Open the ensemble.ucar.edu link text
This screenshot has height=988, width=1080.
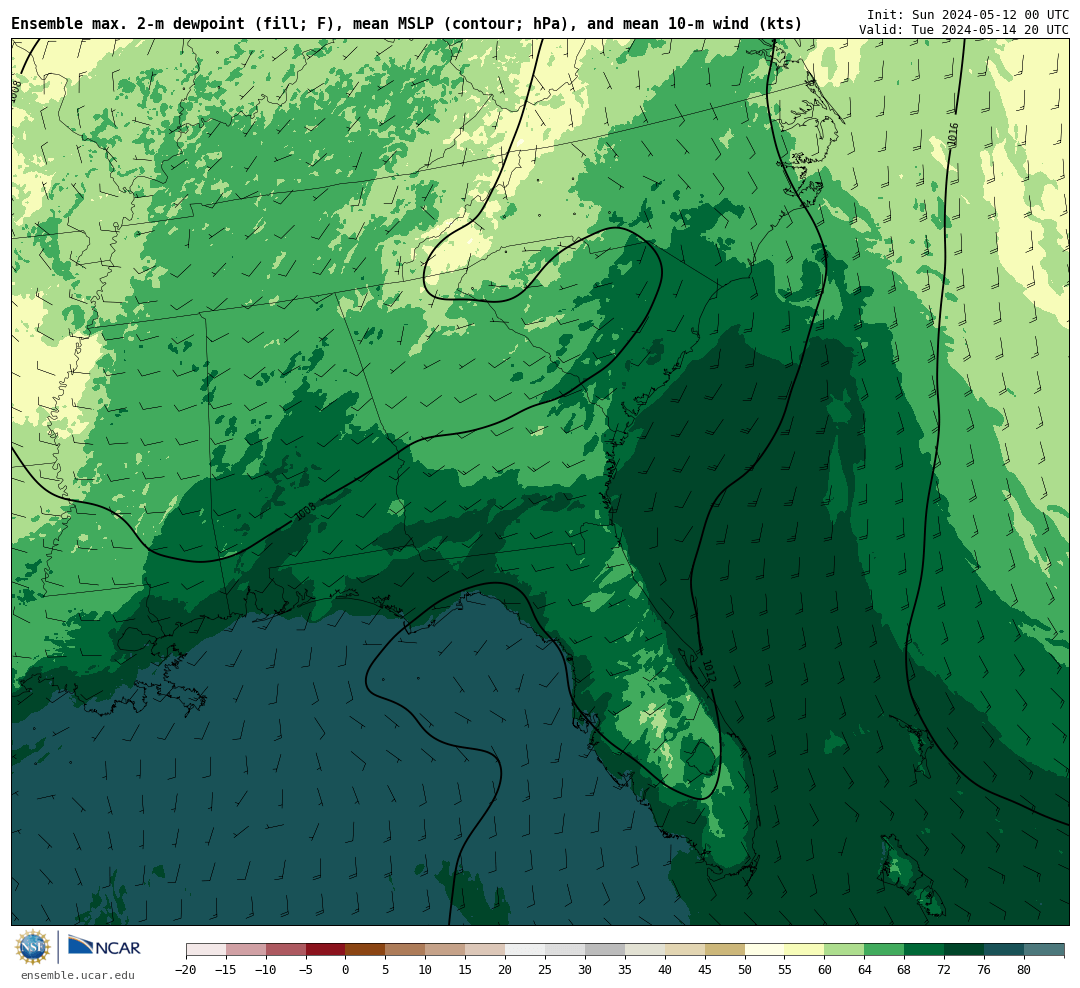point(78,975)
